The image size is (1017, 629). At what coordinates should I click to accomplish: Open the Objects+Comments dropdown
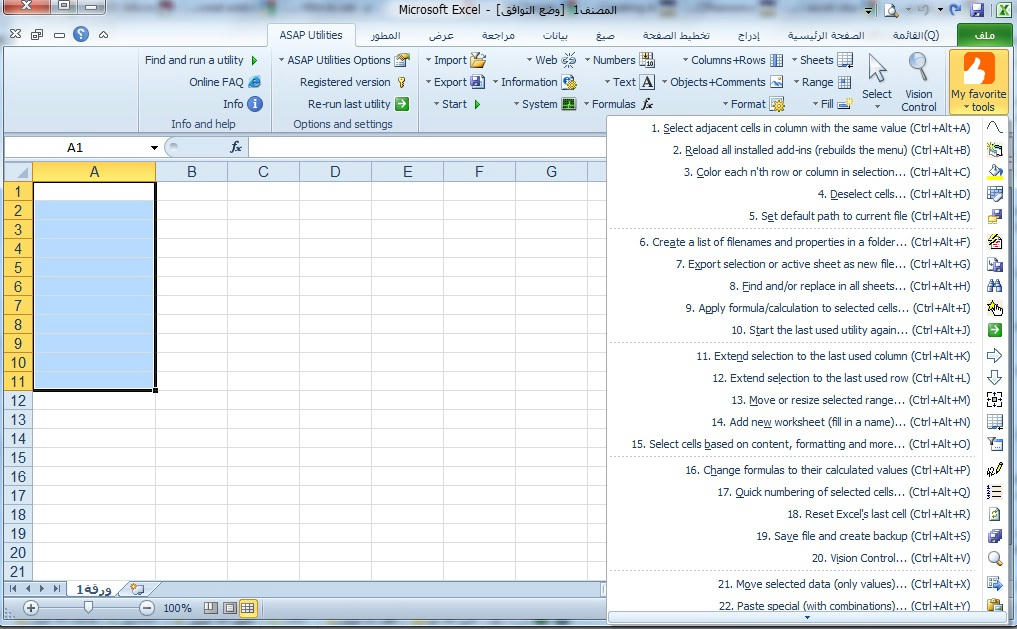point(722,82)
